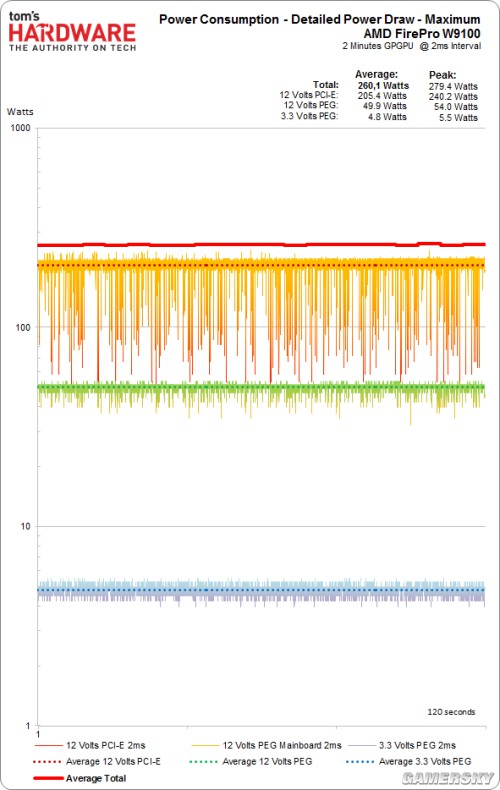Select the '5.5 Watts' peak value
500x790 pixels.
pos(458,118)
